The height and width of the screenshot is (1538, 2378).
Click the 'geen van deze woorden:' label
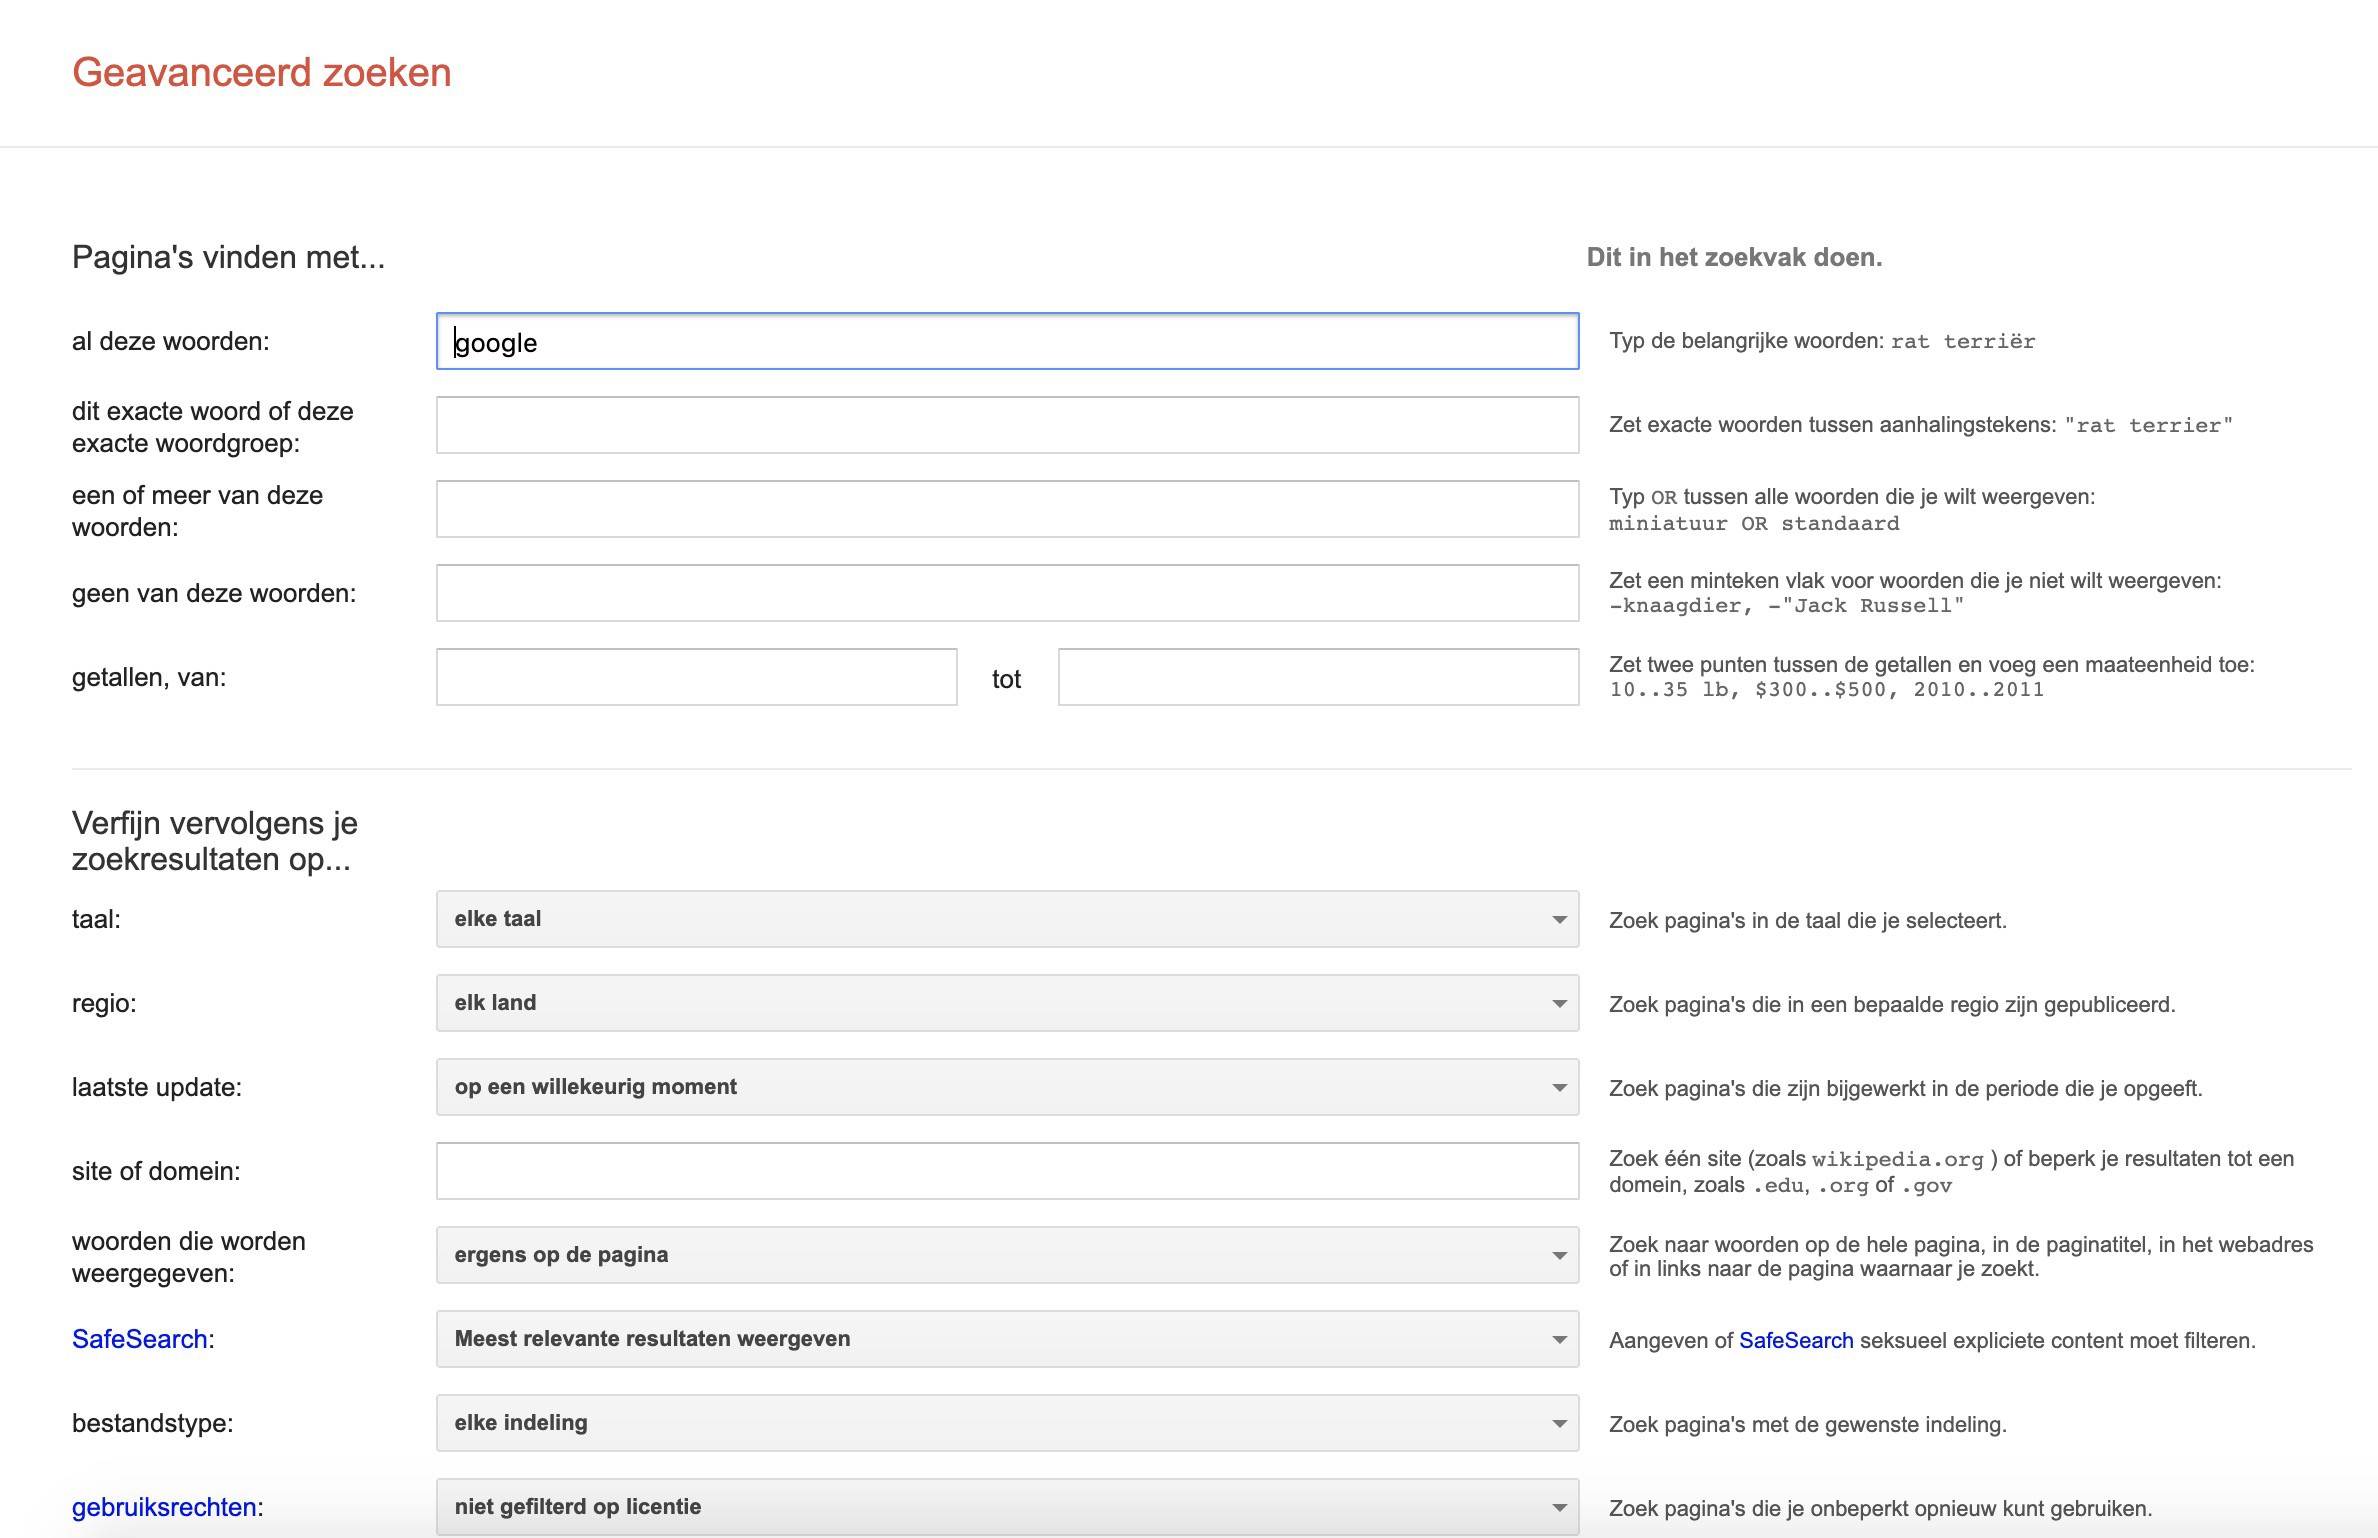pos(214,593)
